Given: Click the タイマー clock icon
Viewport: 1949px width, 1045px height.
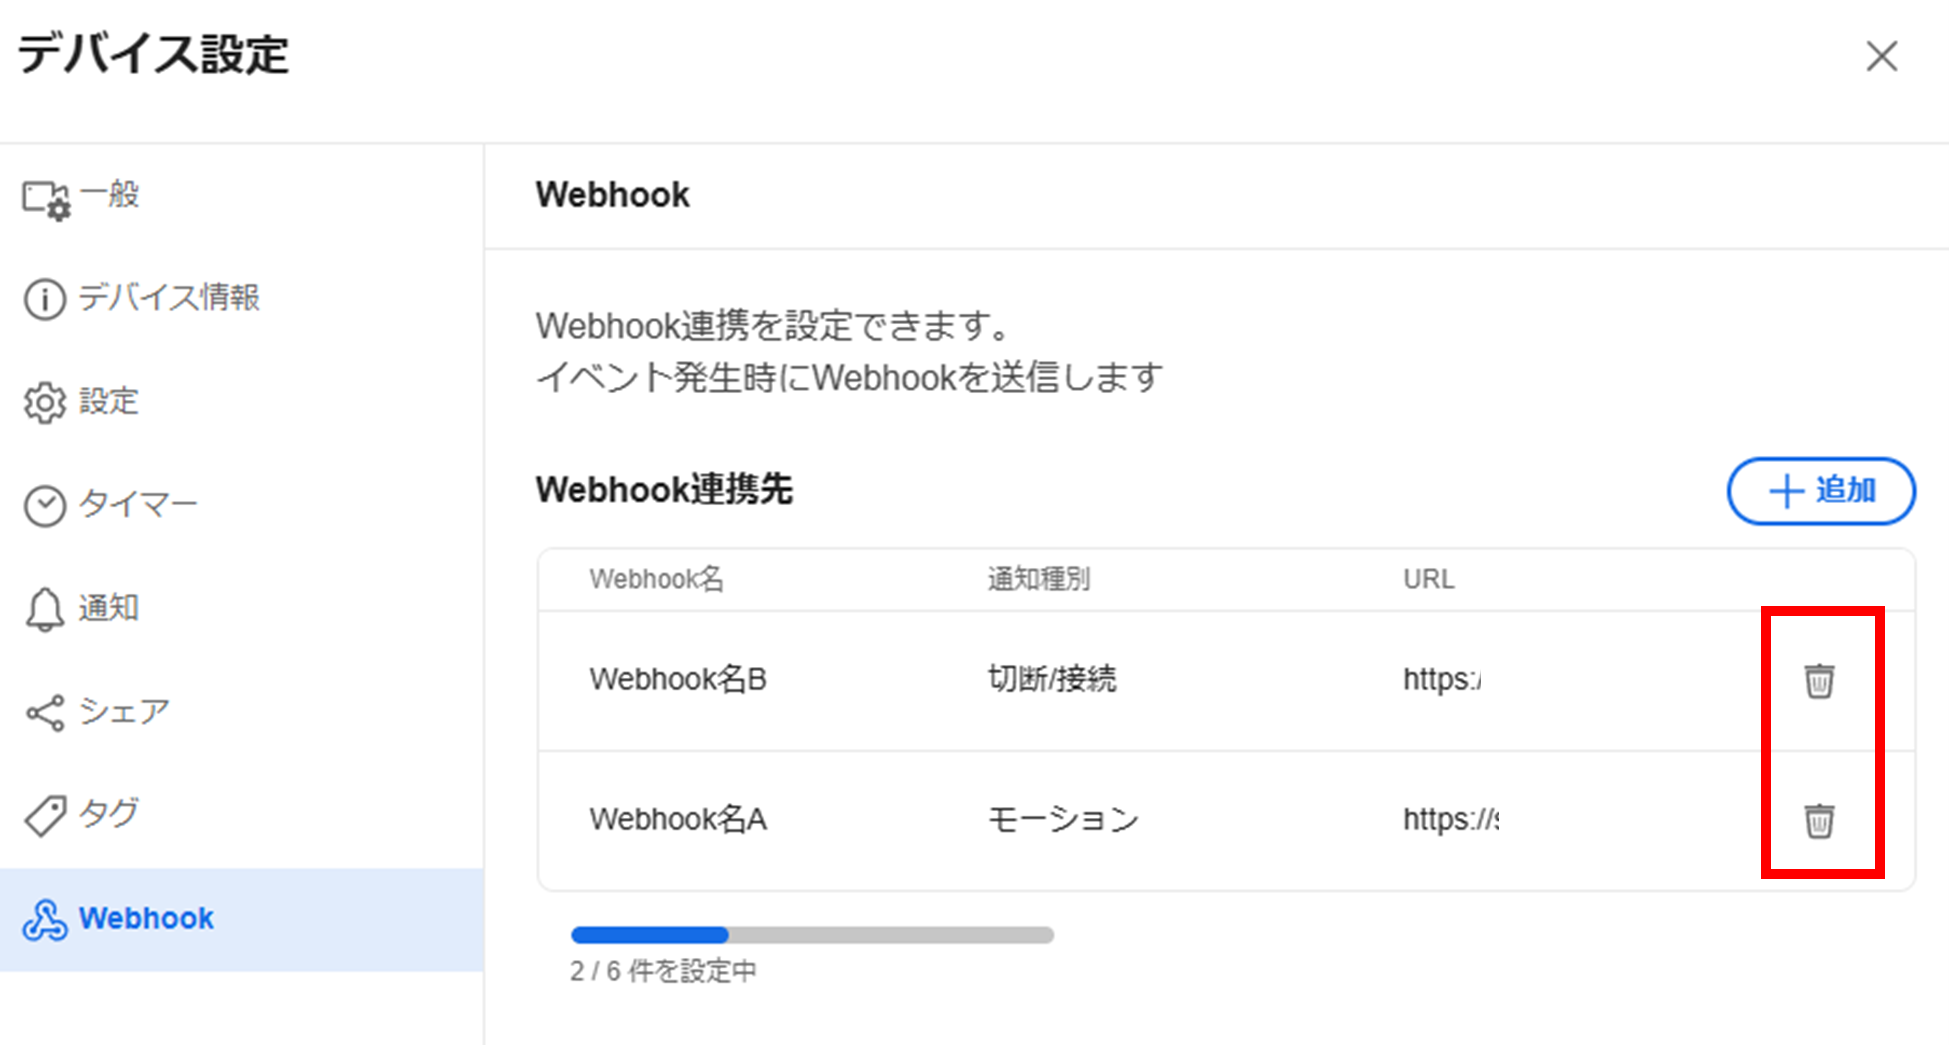Looking at the screenshot, I should pyautogui.click(x=45, y=506).
